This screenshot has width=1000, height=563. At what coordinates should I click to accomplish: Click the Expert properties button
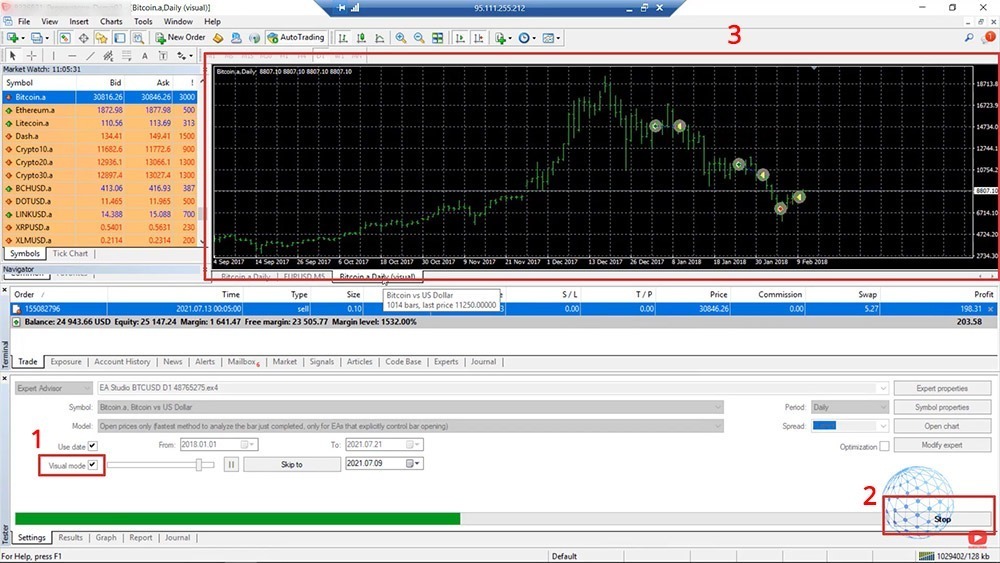[x=942, y=388]
